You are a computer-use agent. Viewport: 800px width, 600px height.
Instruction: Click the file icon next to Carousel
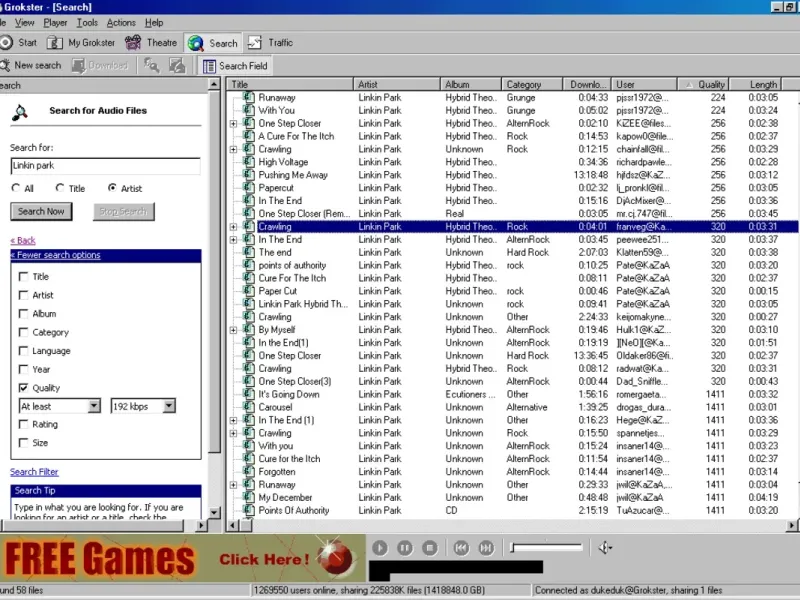tap(248, 407)
